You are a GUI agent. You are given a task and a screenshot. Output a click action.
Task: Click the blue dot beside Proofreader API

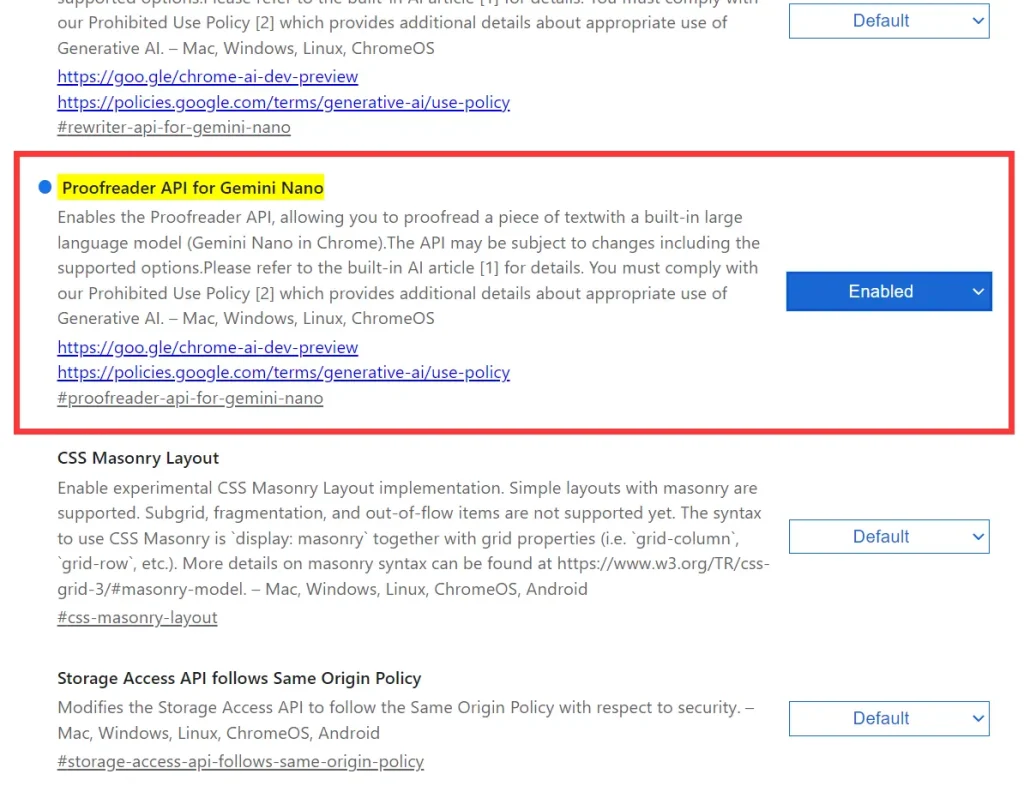(44, 187)
